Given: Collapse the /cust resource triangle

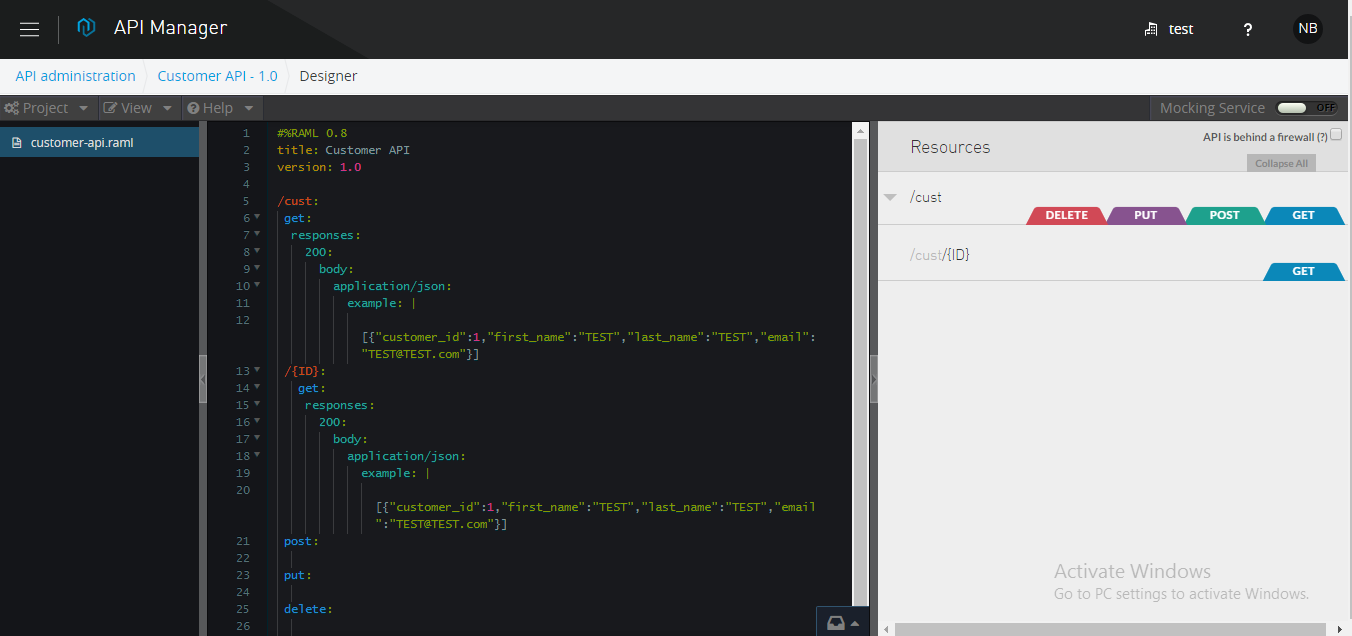Looking at the screenshot, I should tap(890, 197).
